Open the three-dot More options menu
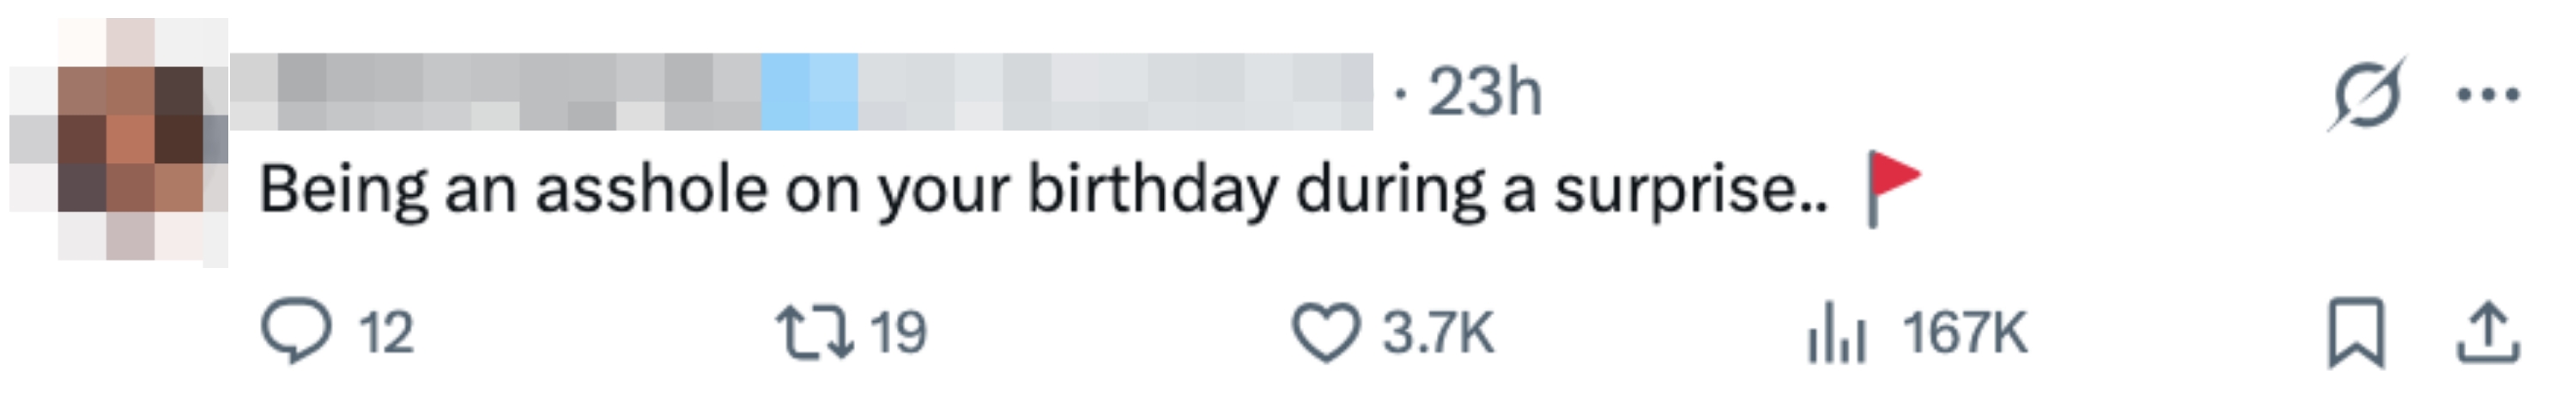The width and height of the screenshot is (2576, 414). click(2488, 94)
